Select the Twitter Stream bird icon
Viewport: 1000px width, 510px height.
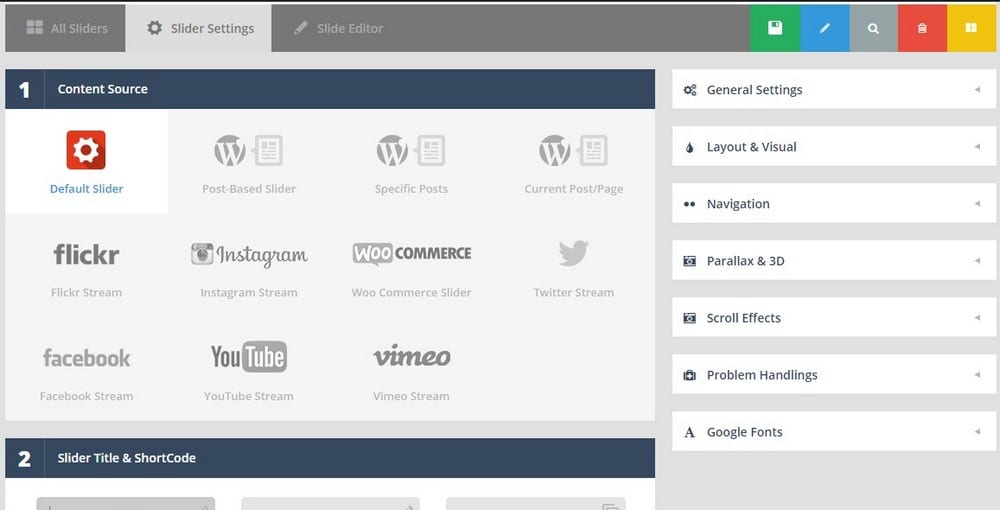(x=573, y=253)
